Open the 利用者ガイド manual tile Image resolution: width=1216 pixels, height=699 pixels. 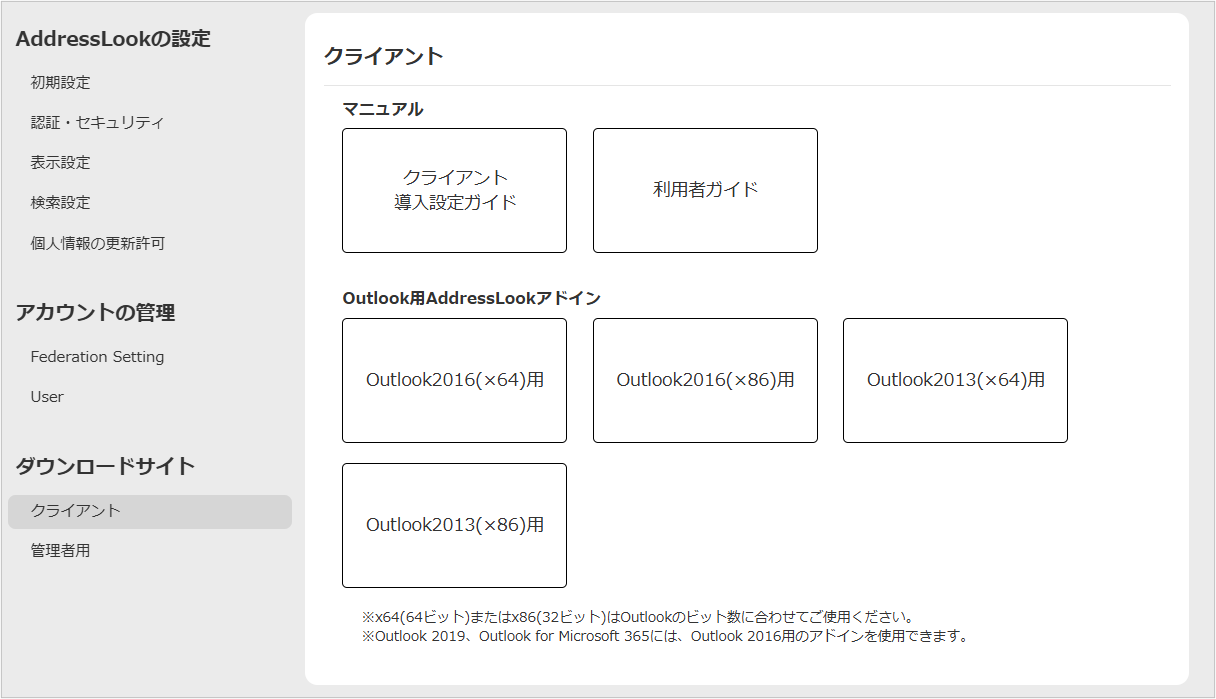pos(705,190)
